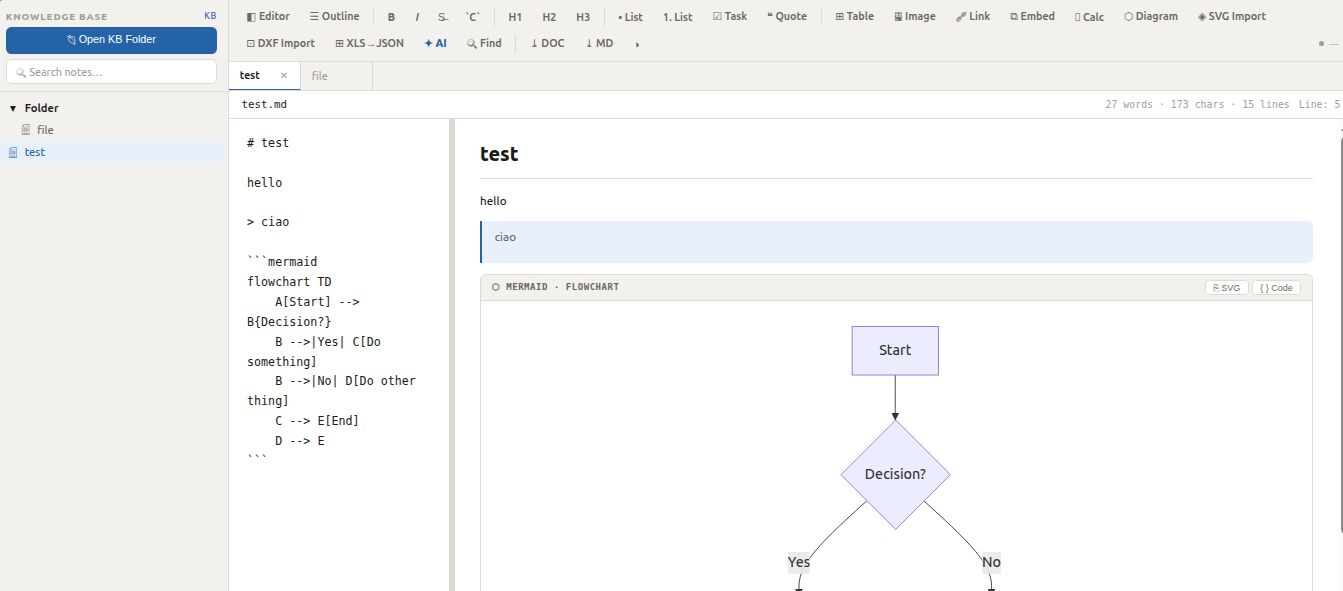Insert a Table

tap(854, 16)
